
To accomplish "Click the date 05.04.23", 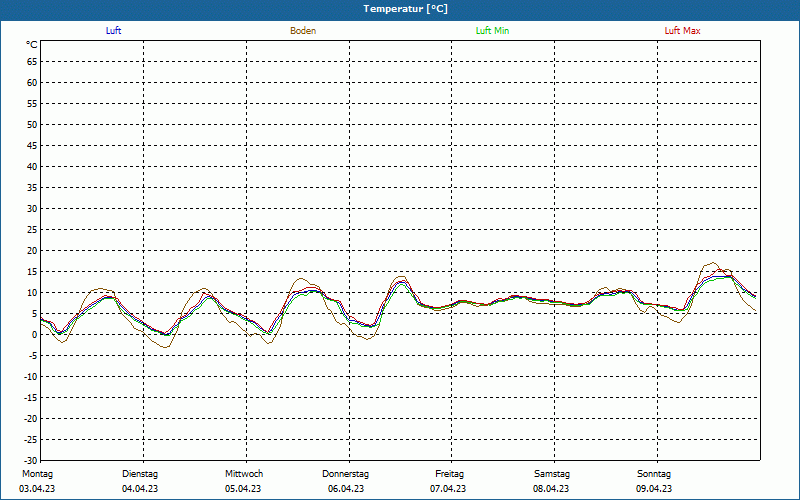I will pyautogui.click(x=243, y=489).
